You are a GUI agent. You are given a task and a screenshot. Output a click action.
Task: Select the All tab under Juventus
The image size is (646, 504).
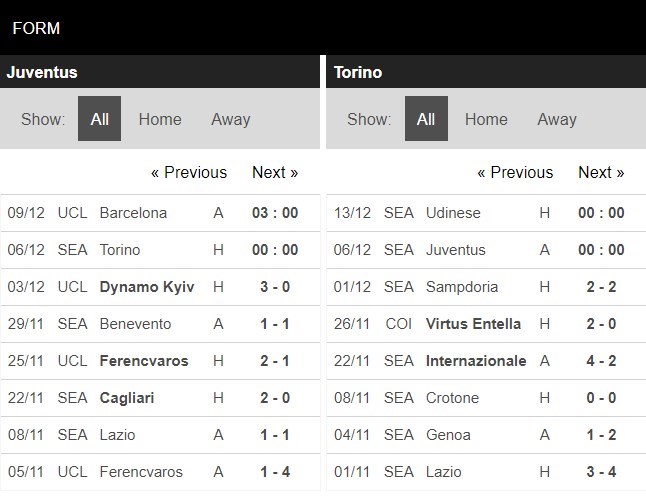click(x=100, y=119)
